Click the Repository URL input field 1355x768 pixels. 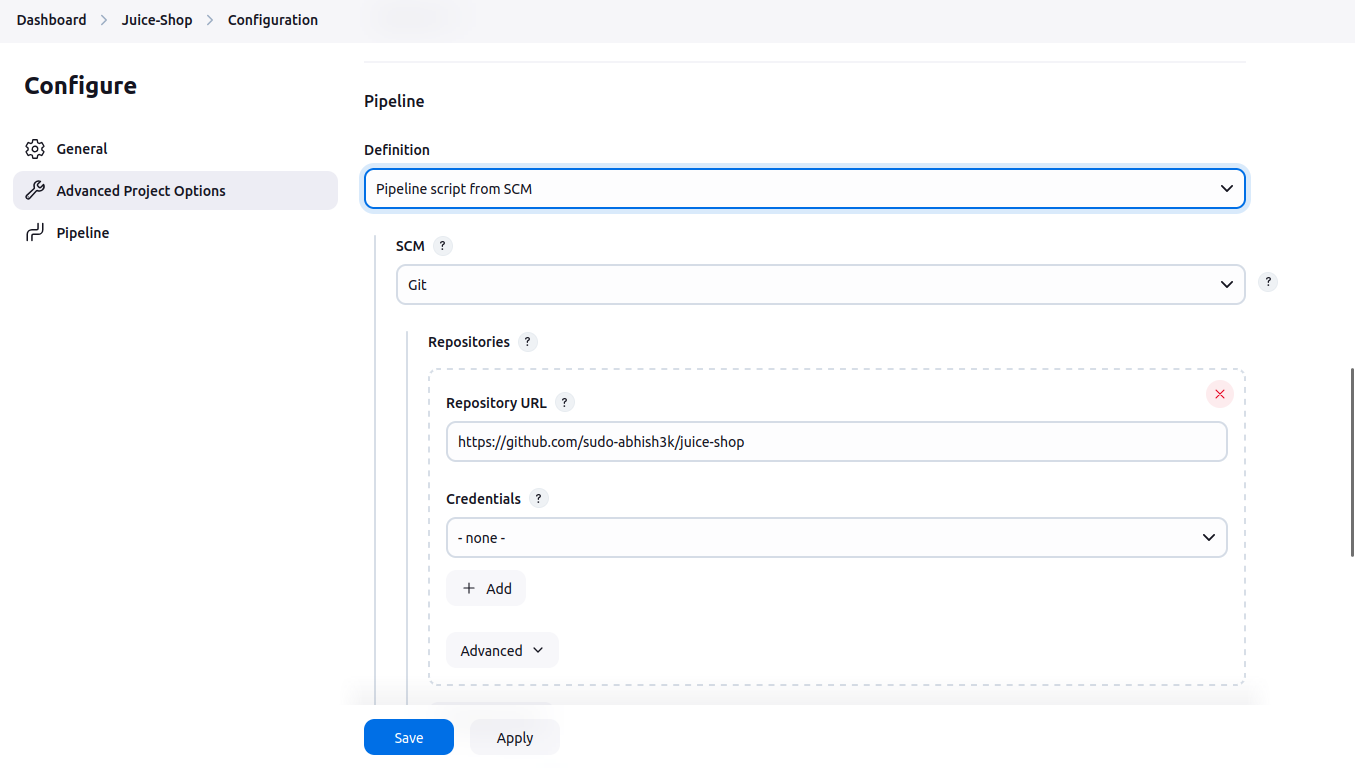(x=837, y=442)
